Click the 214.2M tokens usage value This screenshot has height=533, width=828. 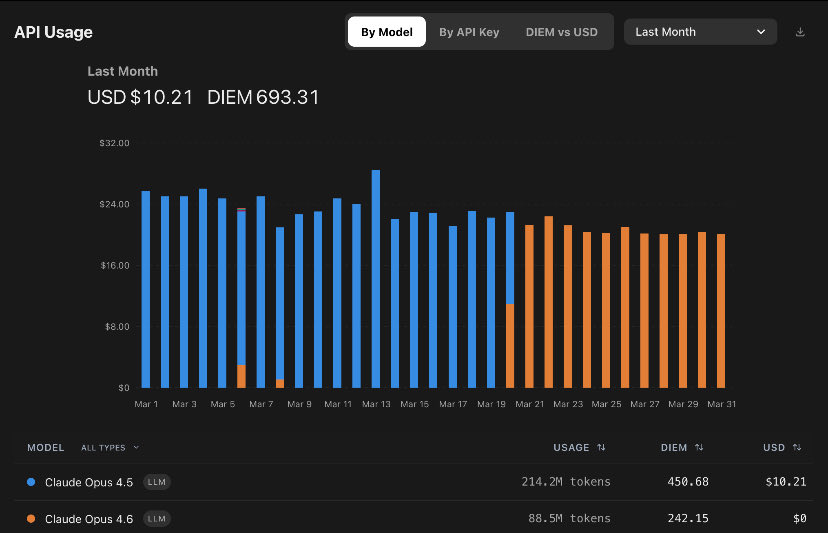566,482
